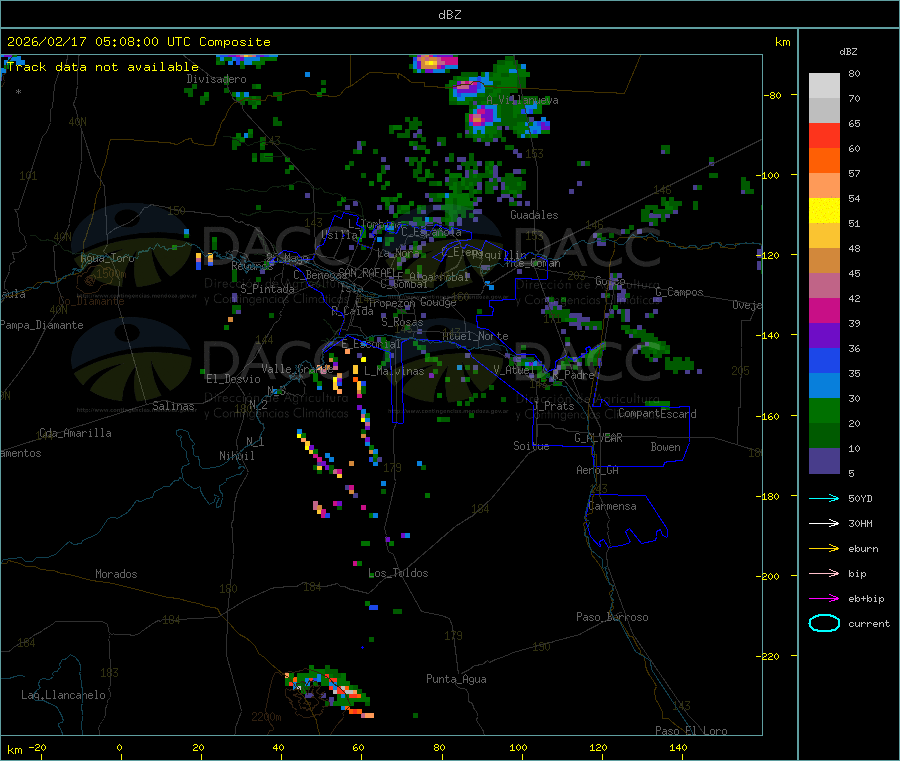
Task: Click the 'Lag.Llancanelo' map label
Action: [64, 695]
